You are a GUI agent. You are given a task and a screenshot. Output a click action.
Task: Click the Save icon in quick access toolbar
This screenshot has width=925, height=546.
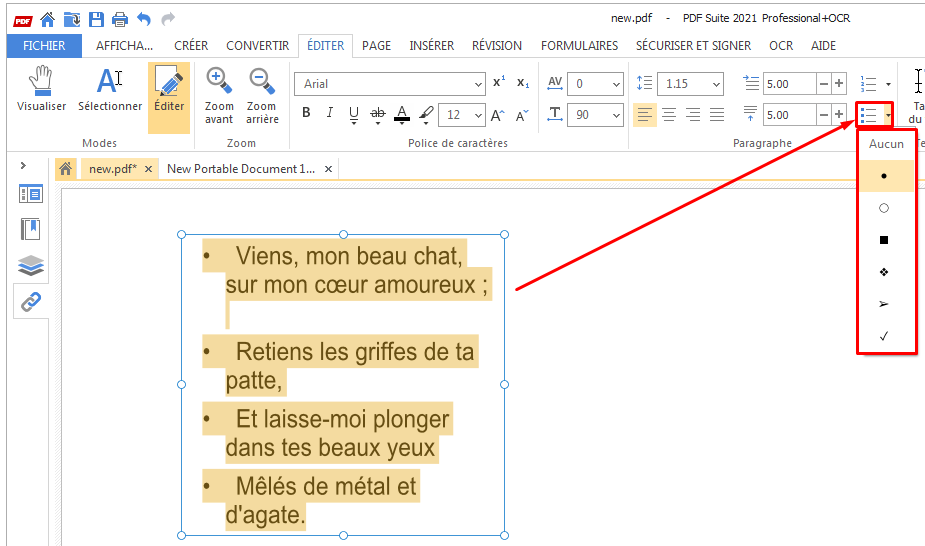click(x=96, y=19)
